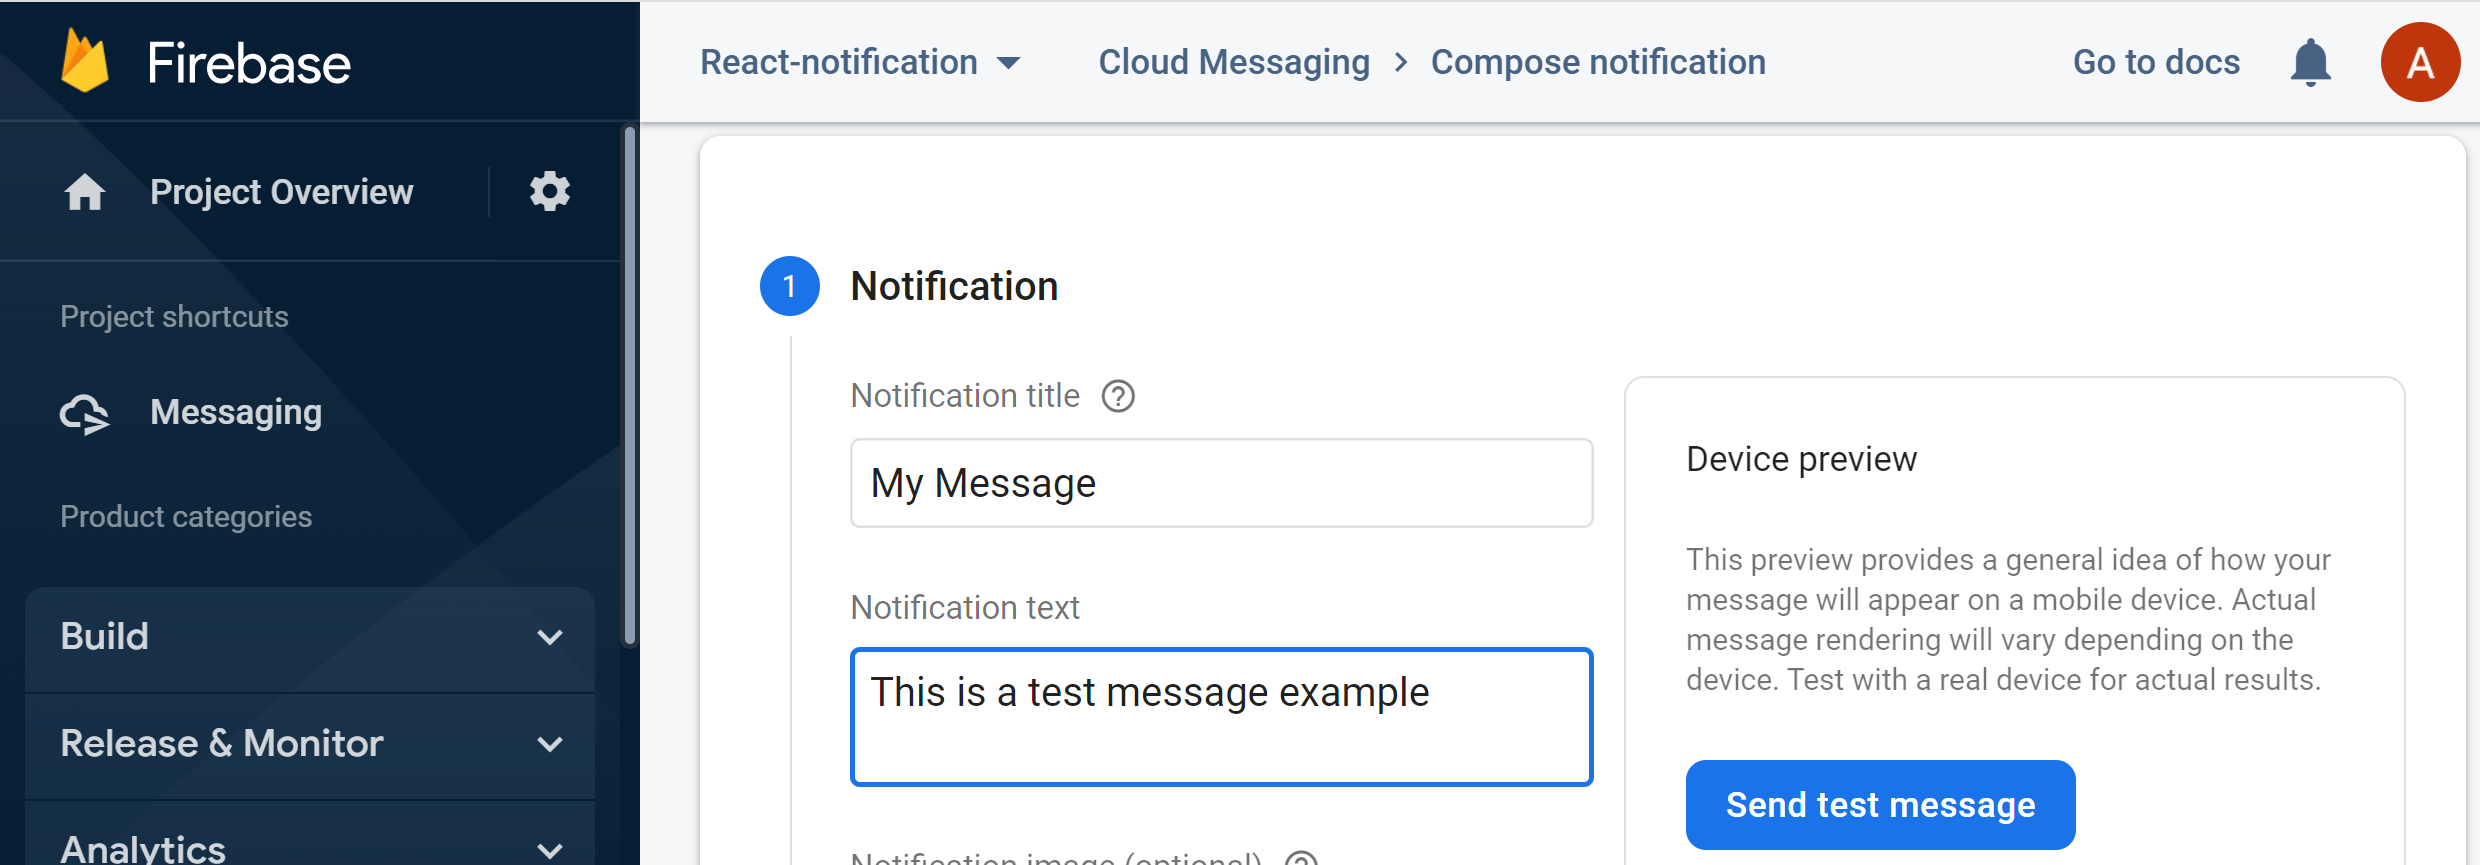Focus the Notification title input field

(x=1221, y=483)
